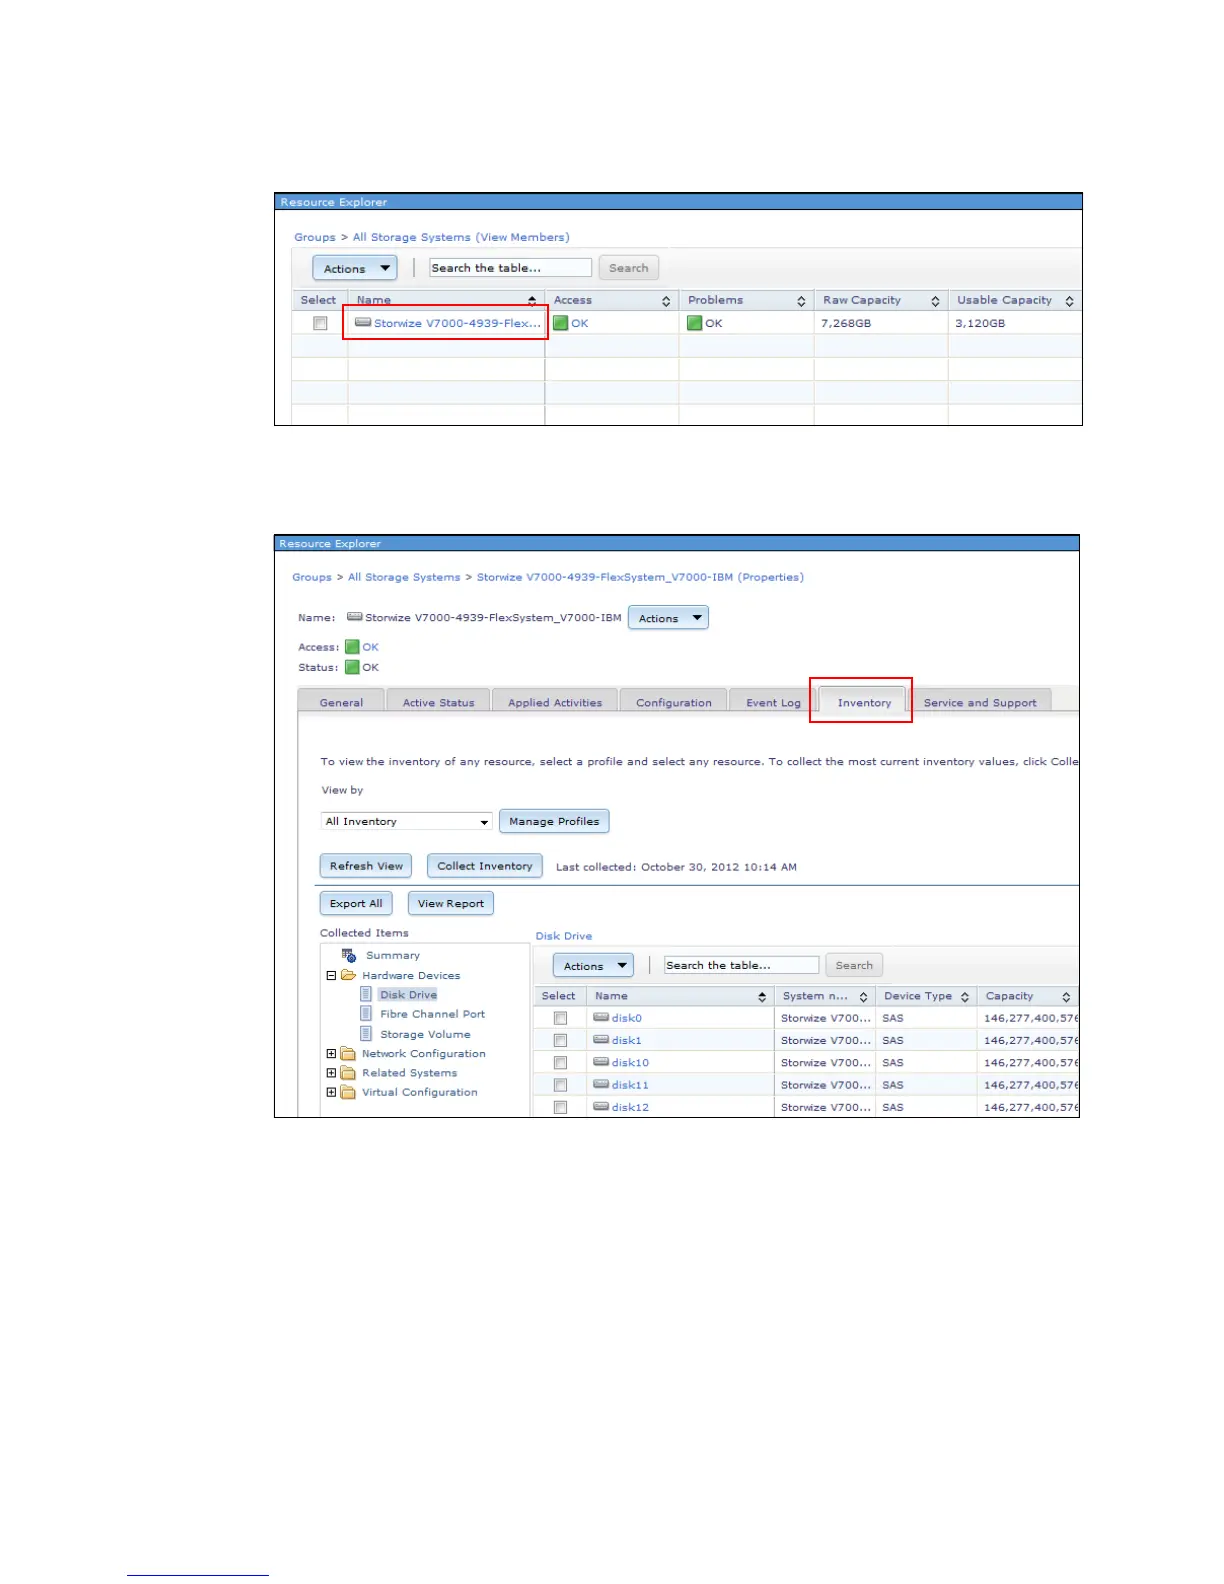Click the Refresh View button

(366, 866)
